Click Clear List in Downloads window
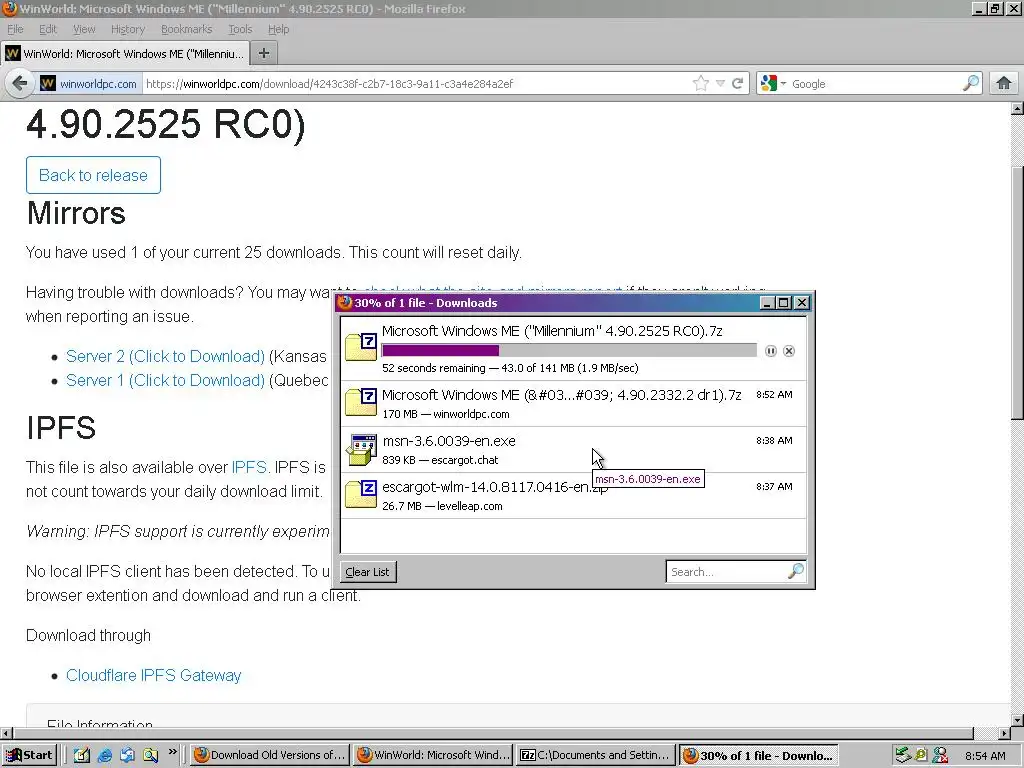Viewport: 1024px width, 768px height. click(x=368, y=571)
